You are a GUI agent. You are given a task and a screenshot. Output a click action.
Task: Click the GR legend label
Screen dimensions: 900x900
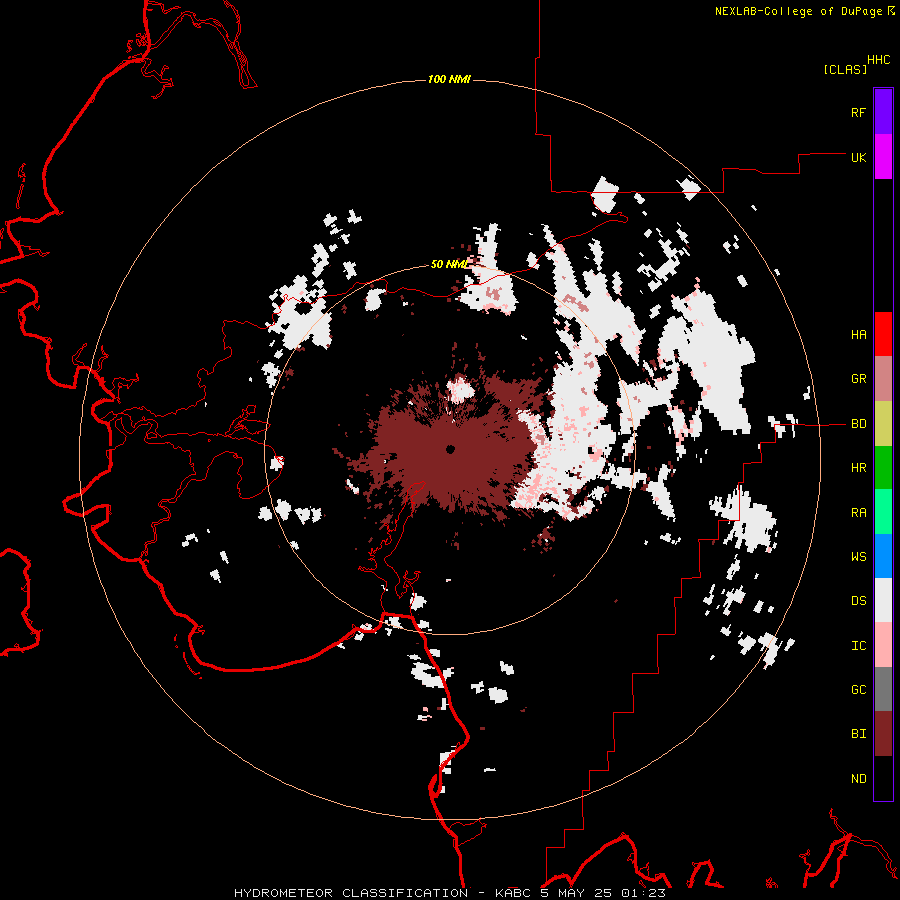pos(858,379)
